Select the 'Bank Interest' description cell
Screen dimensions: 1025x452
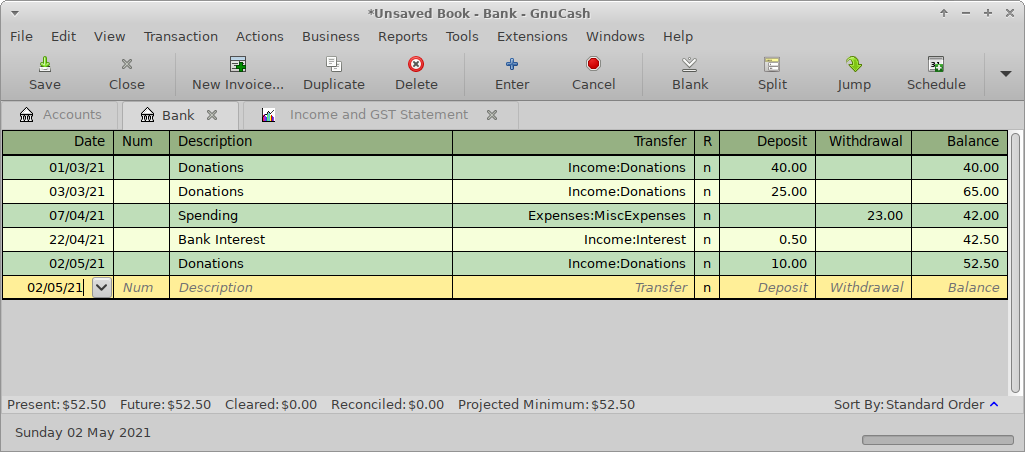coord(311,239)
